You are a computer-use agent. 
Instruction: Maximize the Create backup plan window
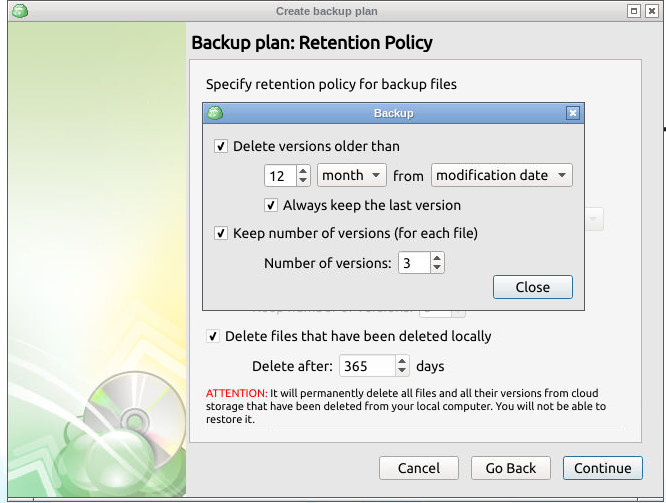coord(634,11)
